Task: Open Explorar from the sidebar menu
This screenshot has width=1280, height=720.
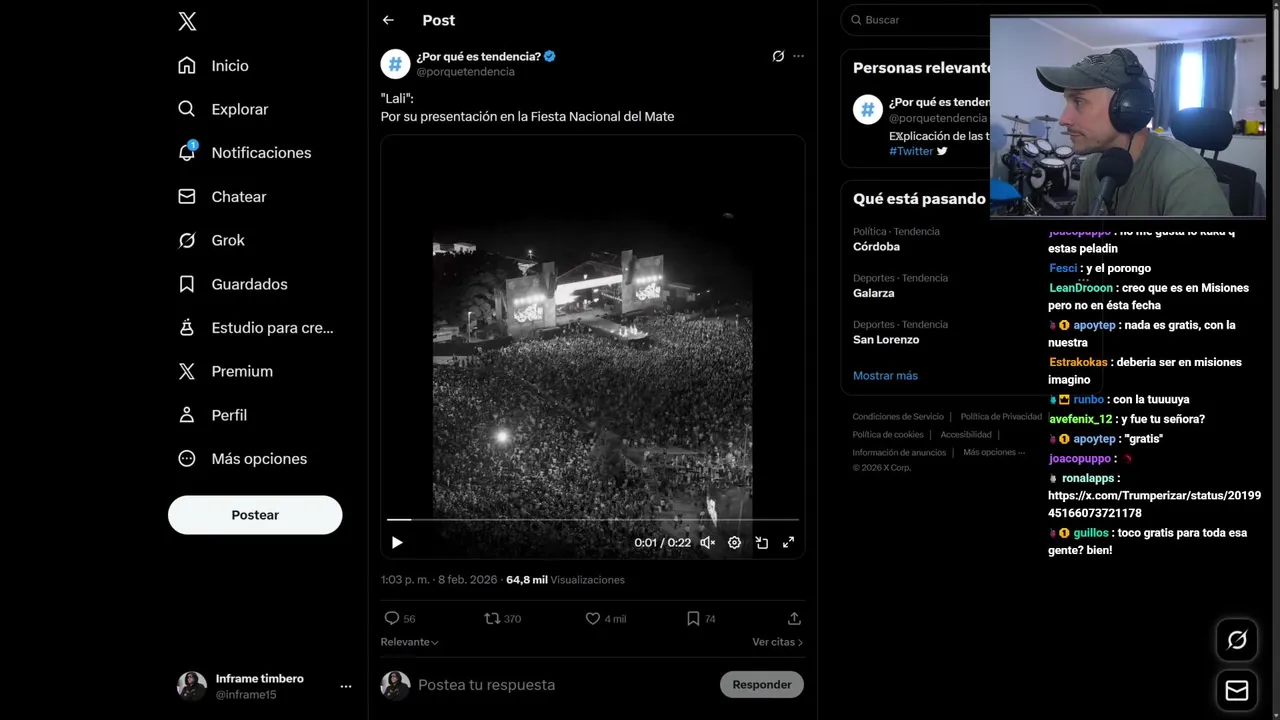Action: click(239, 109)
